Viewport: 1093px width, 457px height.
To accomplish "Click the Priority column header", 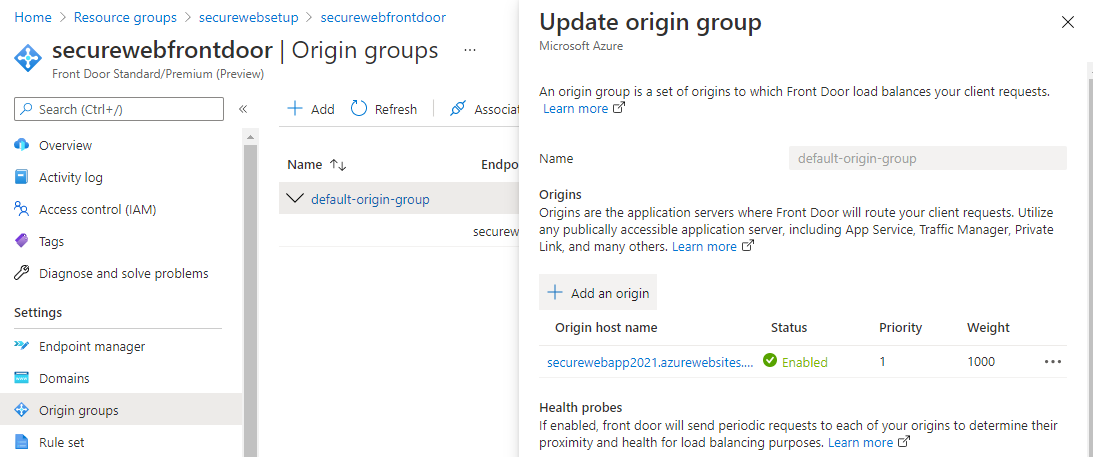I will [901, 327].
